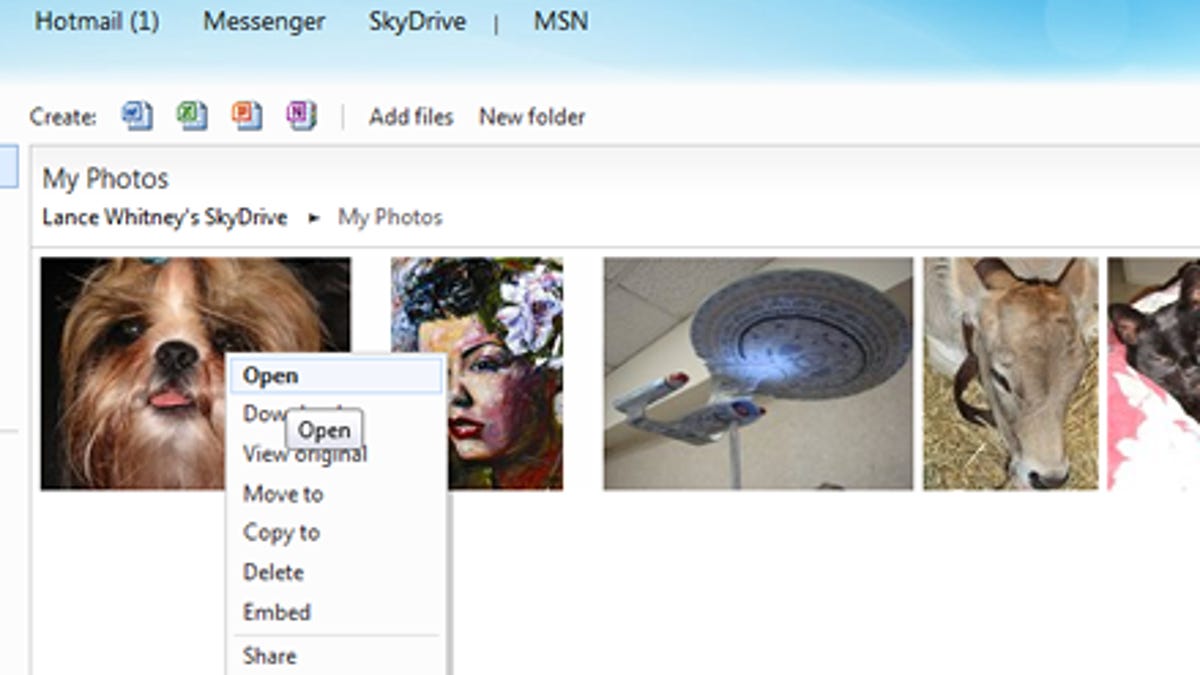Create a new Excel workbook
The width and height of the screenshot is (1200, 675).
190,115
